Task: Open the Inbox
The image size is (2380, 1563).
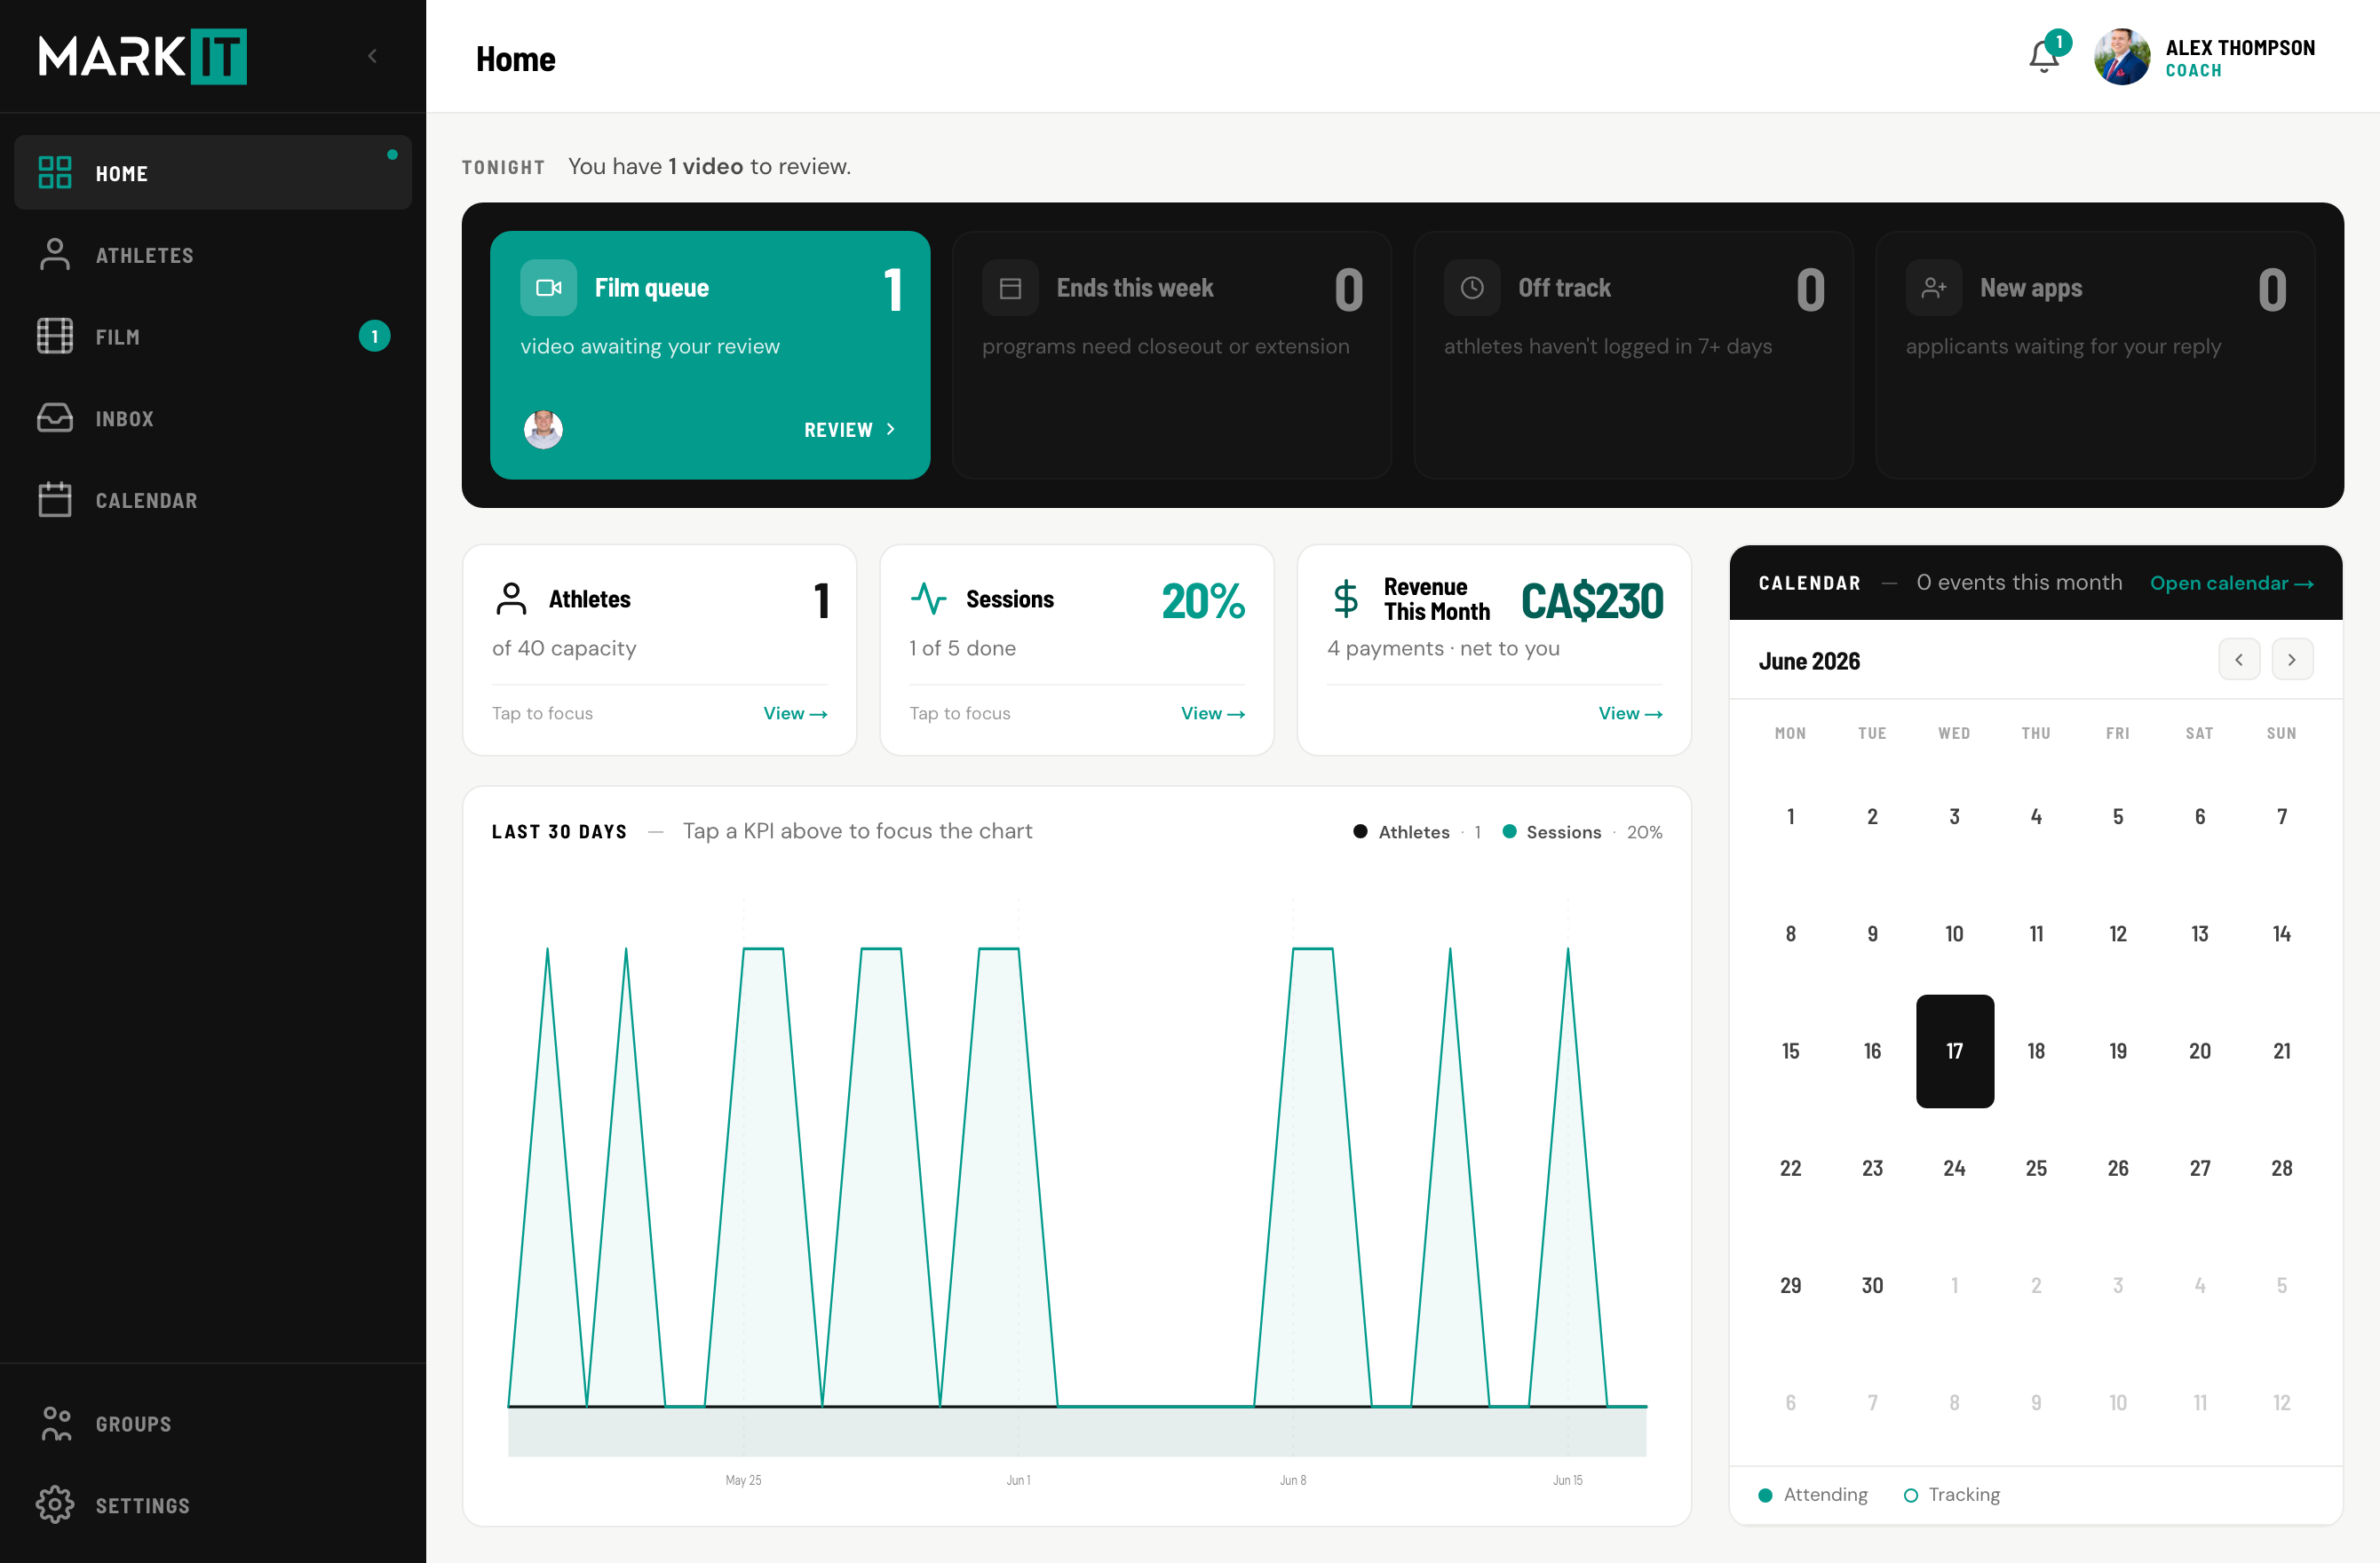Action: pos(213,418)
